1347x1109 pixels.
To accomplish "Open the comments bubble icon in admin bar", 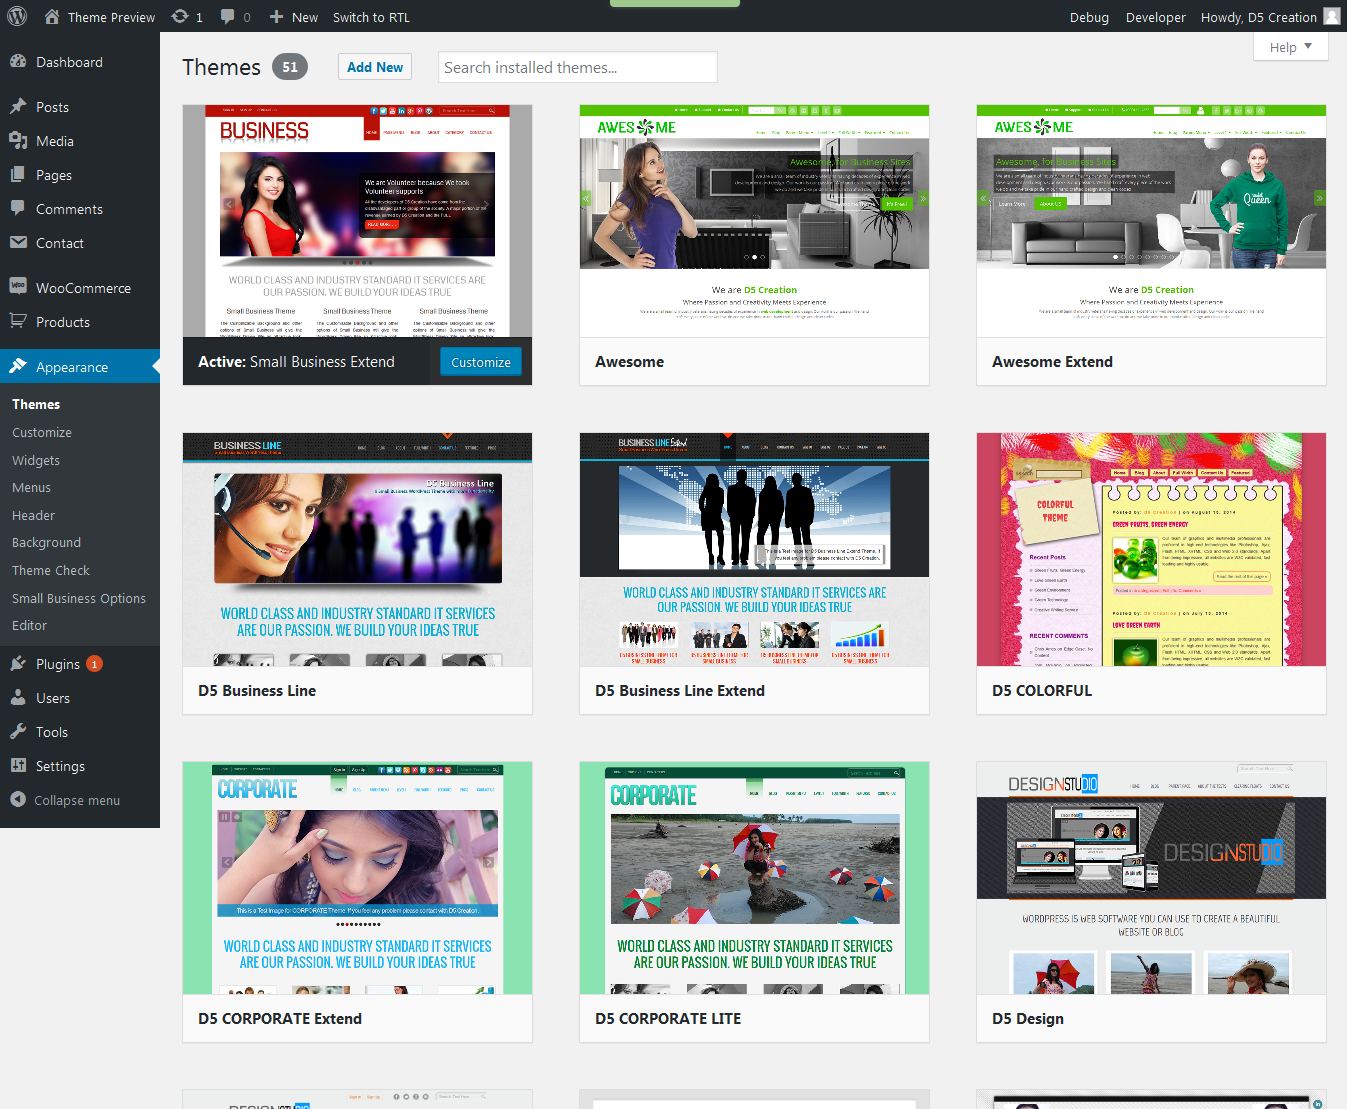I will click(228, 16).
